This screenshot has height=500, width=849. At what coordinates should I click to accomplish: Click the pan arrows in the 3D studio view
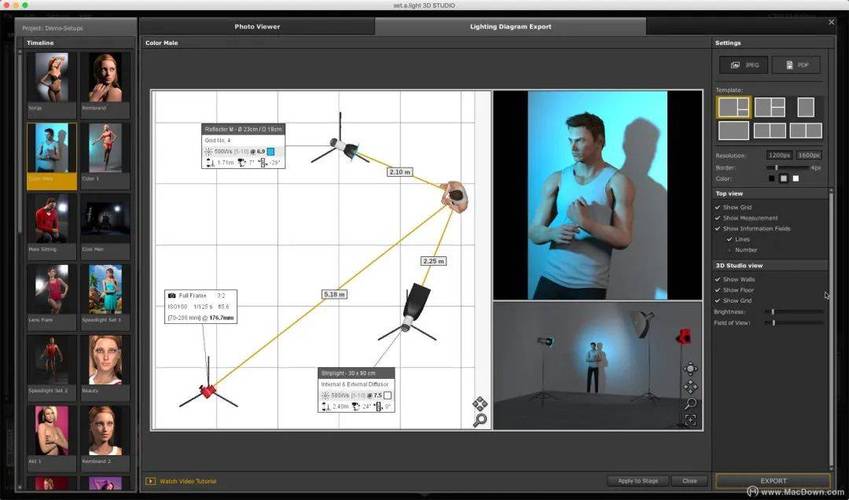tap(690, 387)
